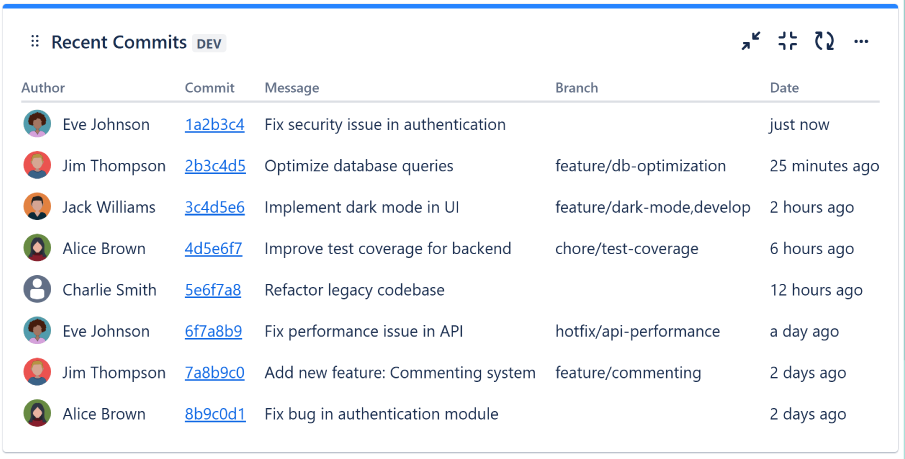Click branch chore/test-coverage

pos(627,249)
